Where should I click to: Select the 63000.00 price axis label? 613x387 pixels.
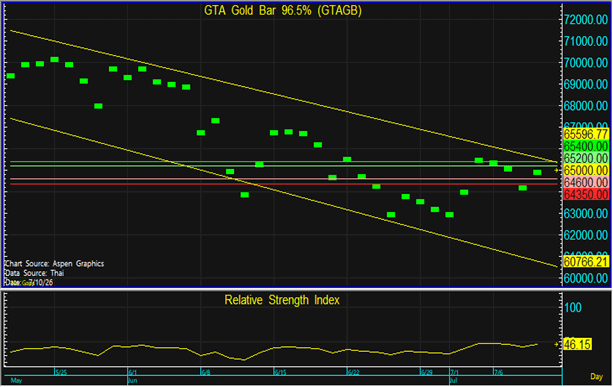pyautogui.click(x=586, y=213)
